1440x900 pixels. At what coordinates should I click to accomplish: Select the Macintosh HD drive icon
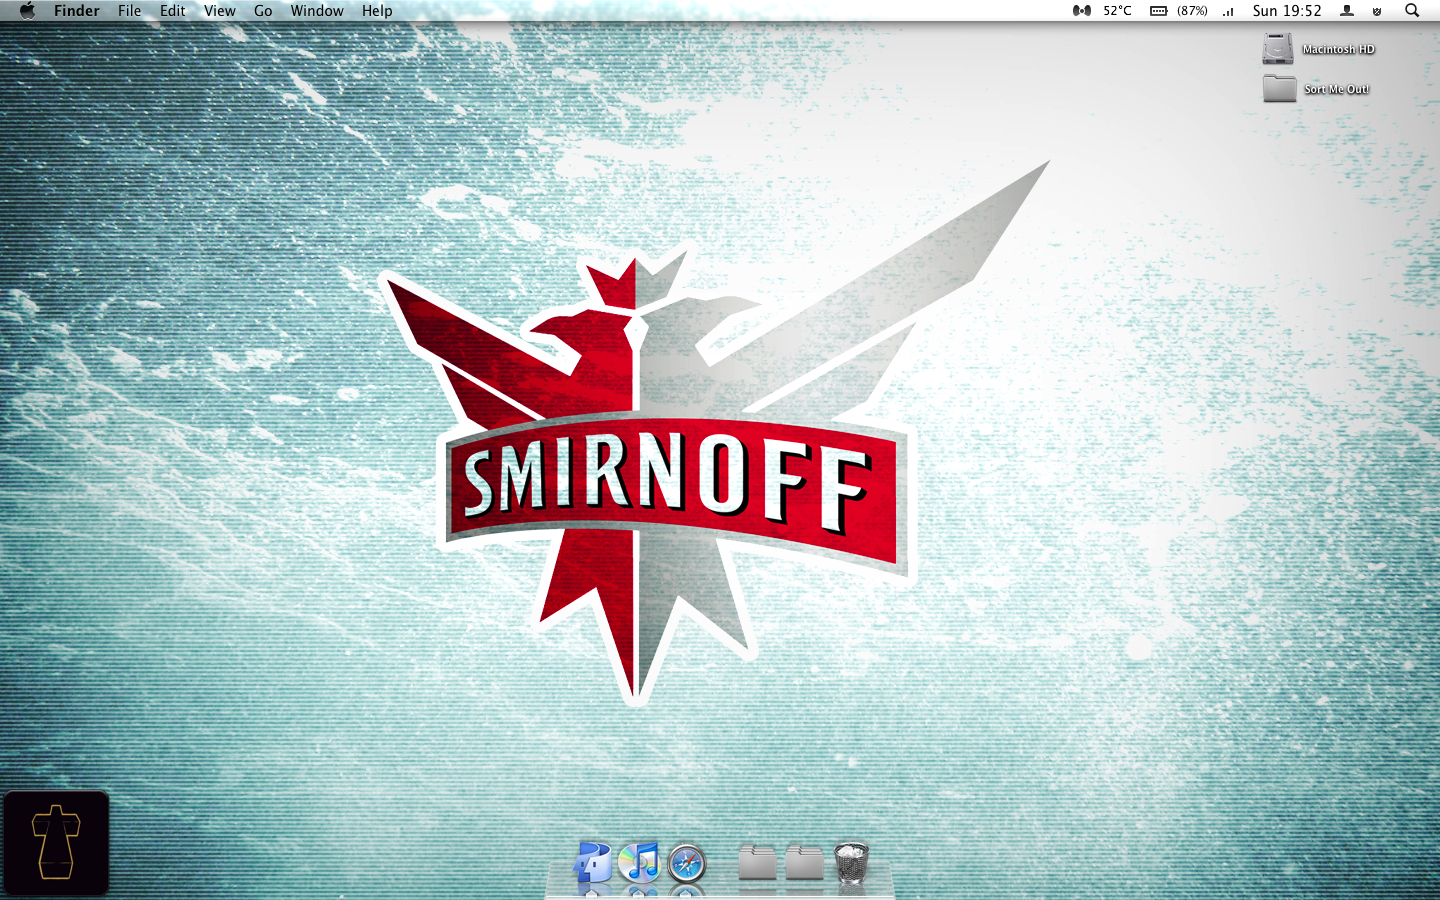pyautogui.click(x=1278, y=48)
